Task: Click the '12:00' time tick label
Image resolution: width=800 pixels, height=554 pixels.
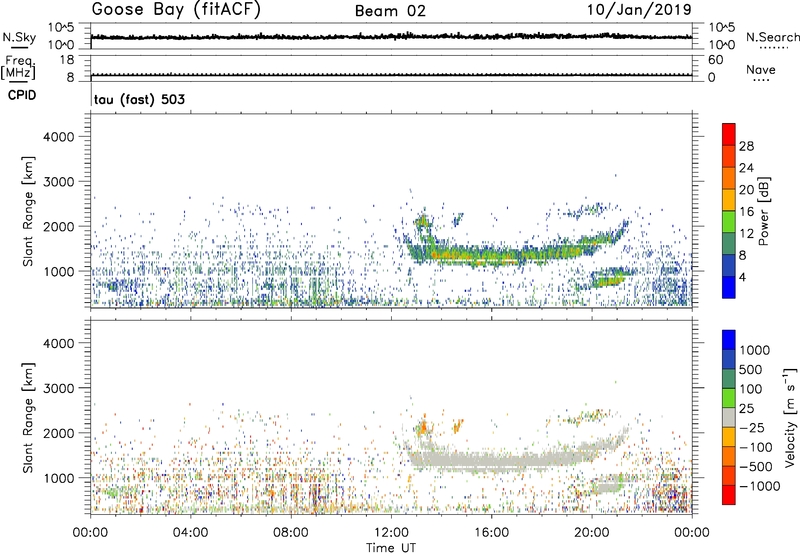Action: click(x=391, y=533)
